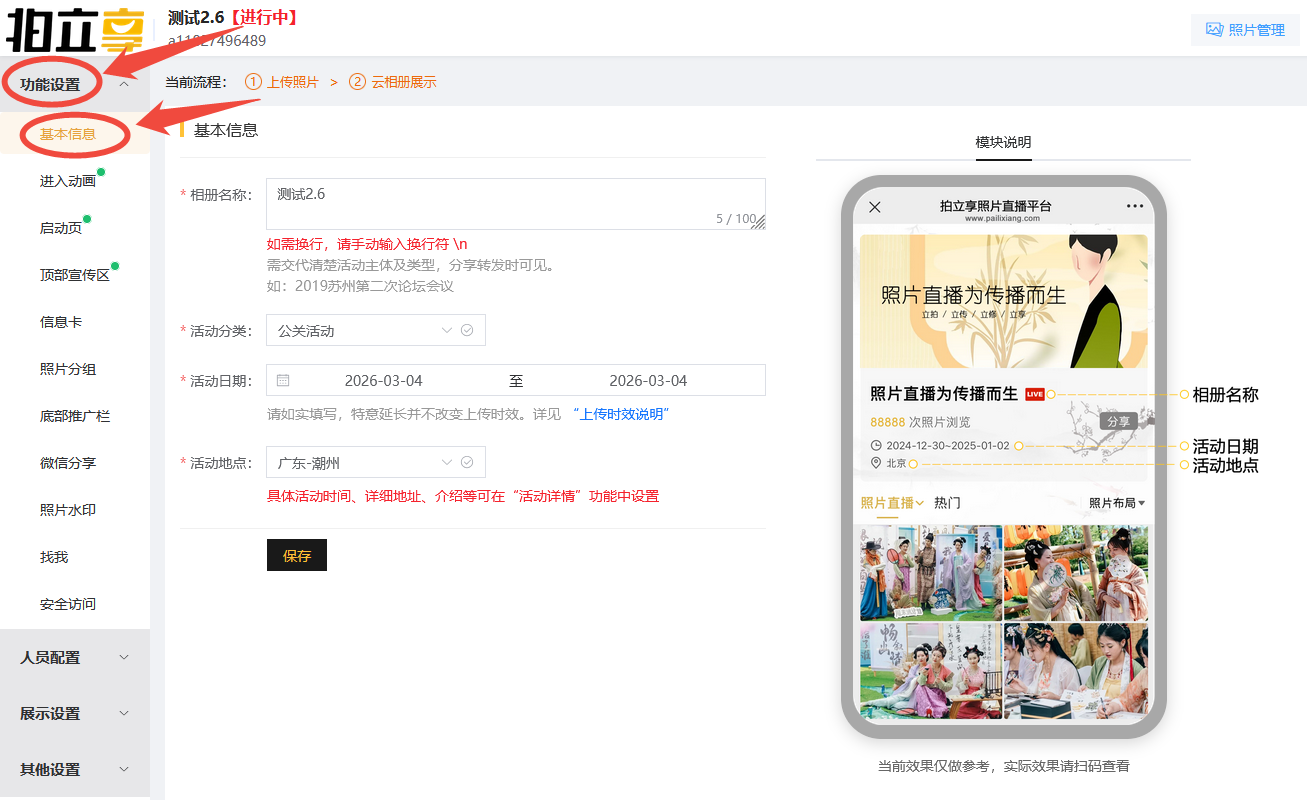The width and height of the screenshot is (1307, 800).
Task: Click the 照片布局 dropdown in phone preview
Action: click(x=1117, y=503)
